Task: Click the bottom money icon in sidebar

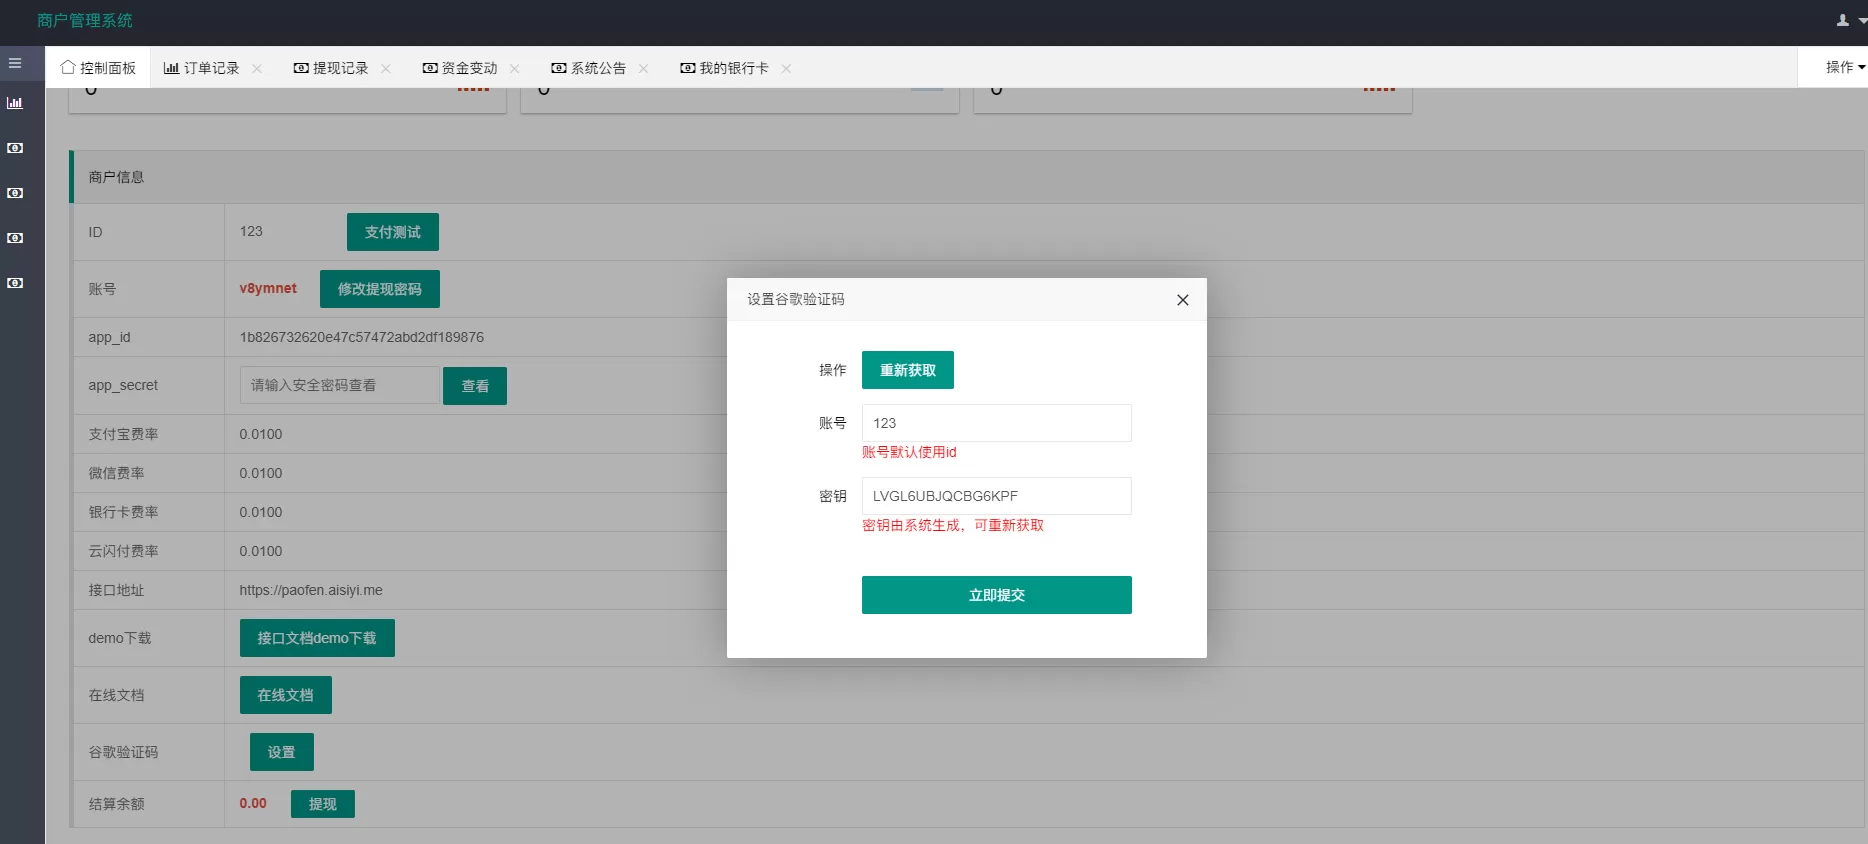Action: tap(15, 283)
